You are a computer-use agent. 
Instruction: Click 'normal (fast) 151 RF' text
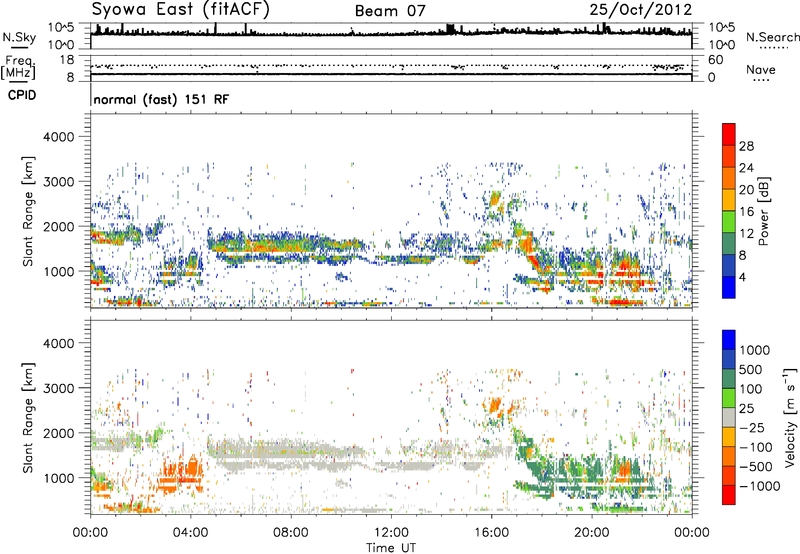pyautogui.click(x=161, y=99)
